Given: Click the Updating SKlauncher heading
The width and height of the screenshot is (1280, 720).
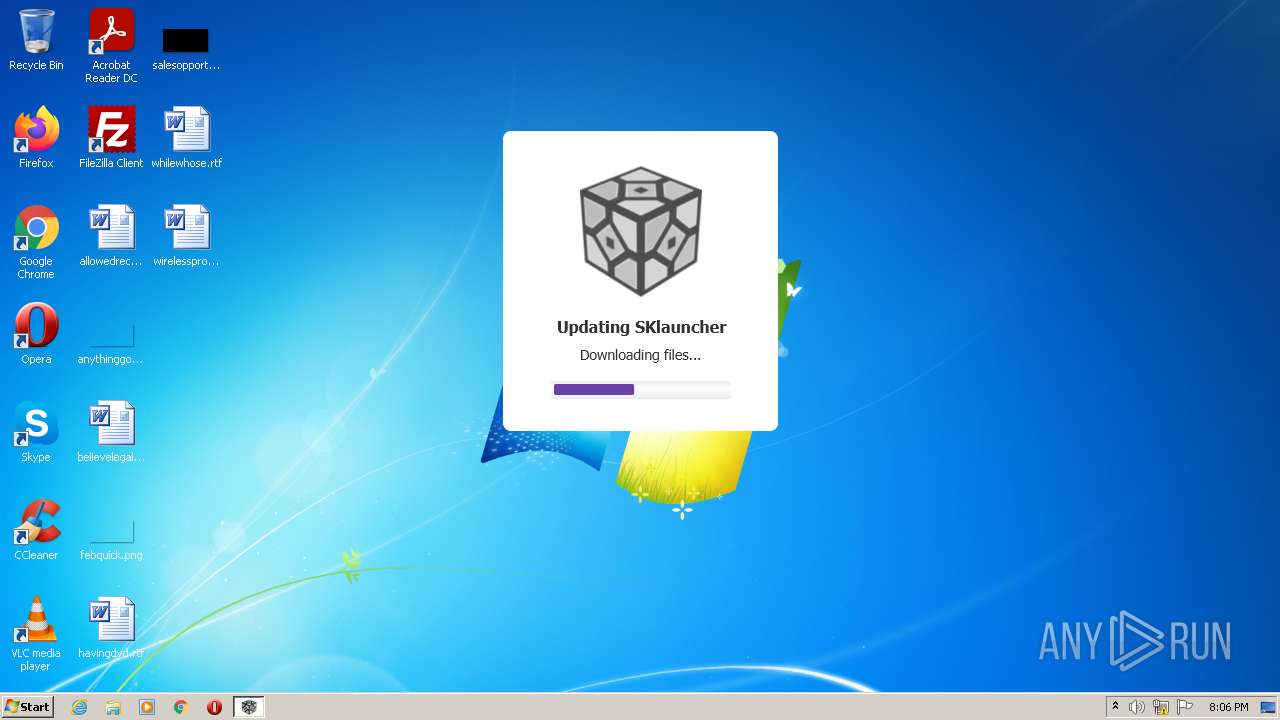Looking at the screenshot, I should (641, 327).
